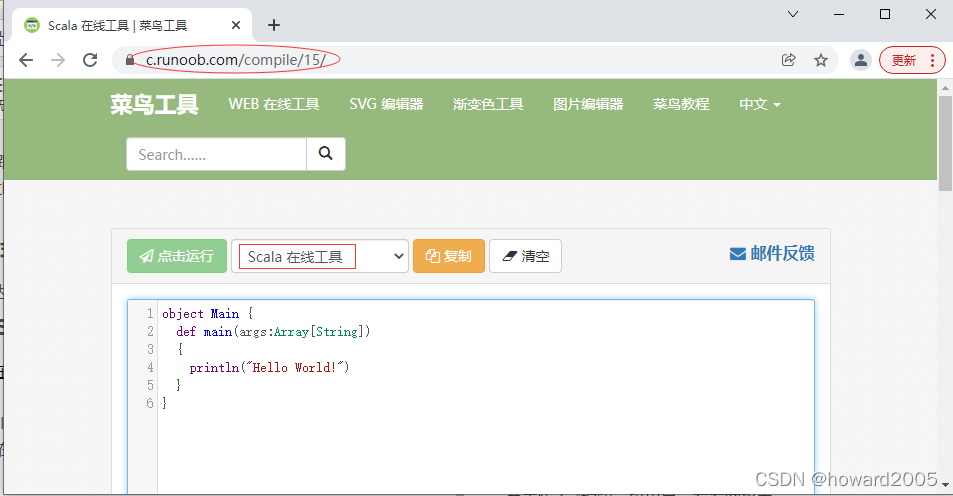953x496 pixels.
Task: Open SVG 编辑器 menu item
Action: [x=387, y=104]
